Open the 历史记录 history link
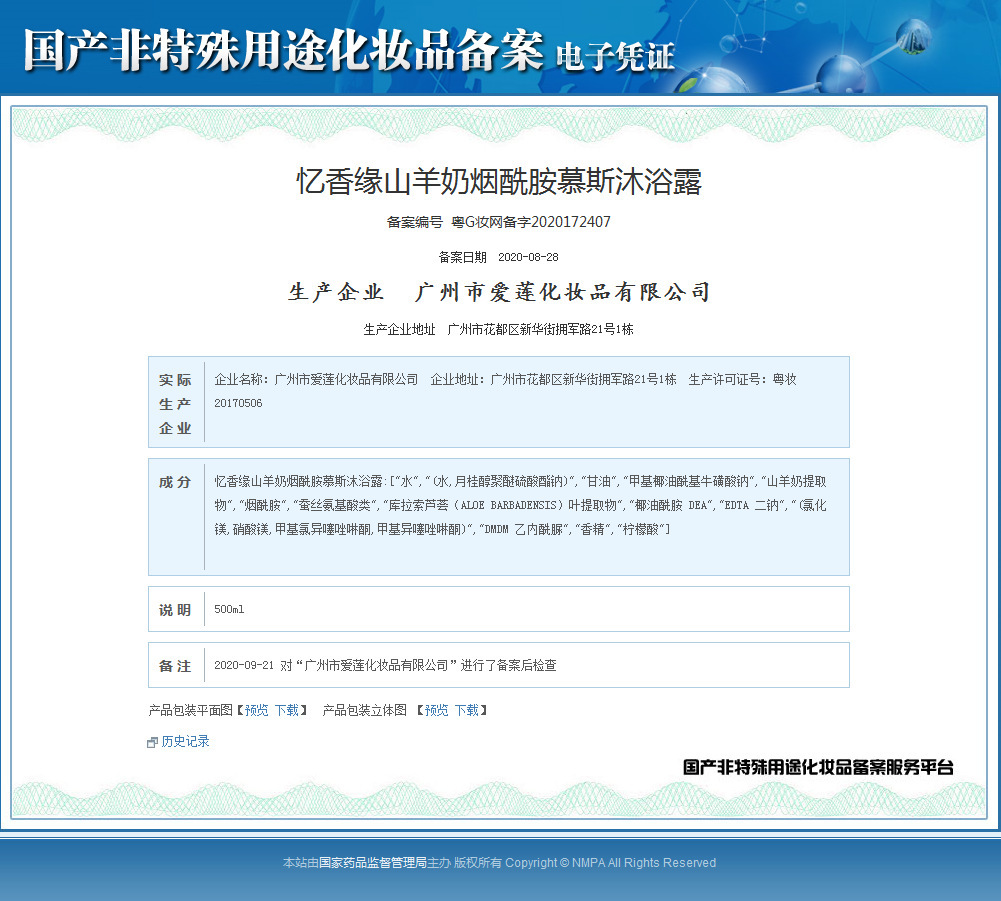1001x901 pixels. click(x=185, y=741)
